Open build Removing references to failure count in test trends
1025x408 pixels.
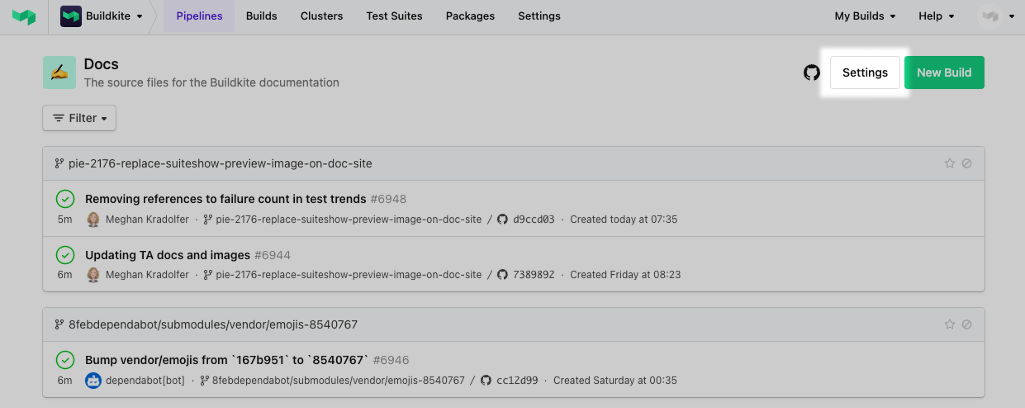coord(226,199)
